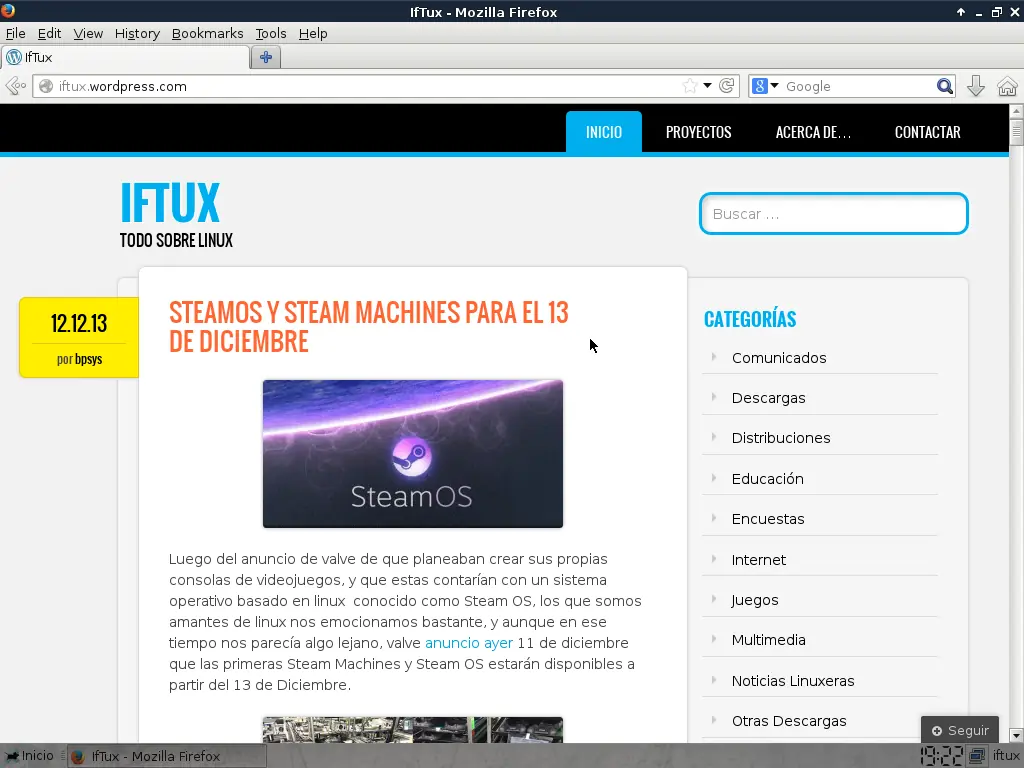Viewport: 1024px width, 768px height.
Task: Open the Encuestas category
Action: coord(768,519)
